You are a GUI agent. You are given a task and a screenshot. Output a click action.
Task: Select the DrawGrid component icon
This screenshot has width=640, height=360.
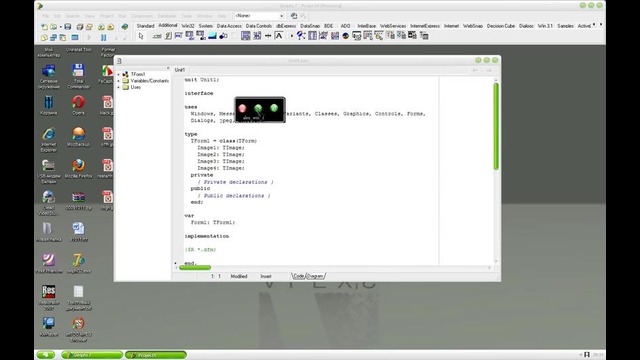201,36
